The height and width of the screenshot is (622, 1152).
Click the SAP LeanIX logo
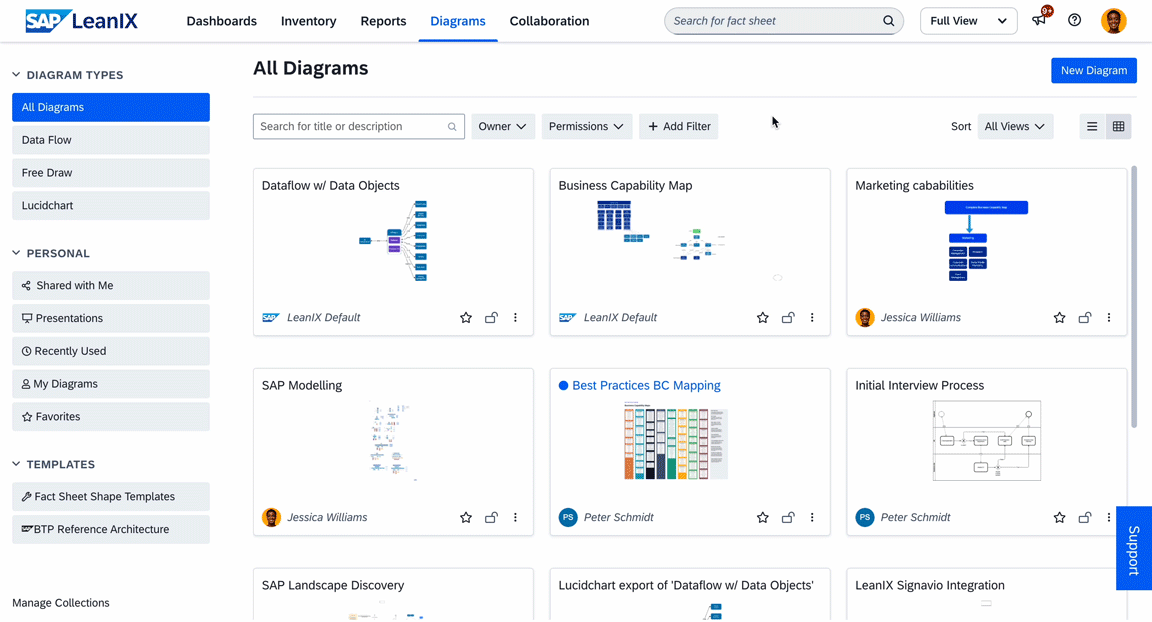[x=81, y=21]
